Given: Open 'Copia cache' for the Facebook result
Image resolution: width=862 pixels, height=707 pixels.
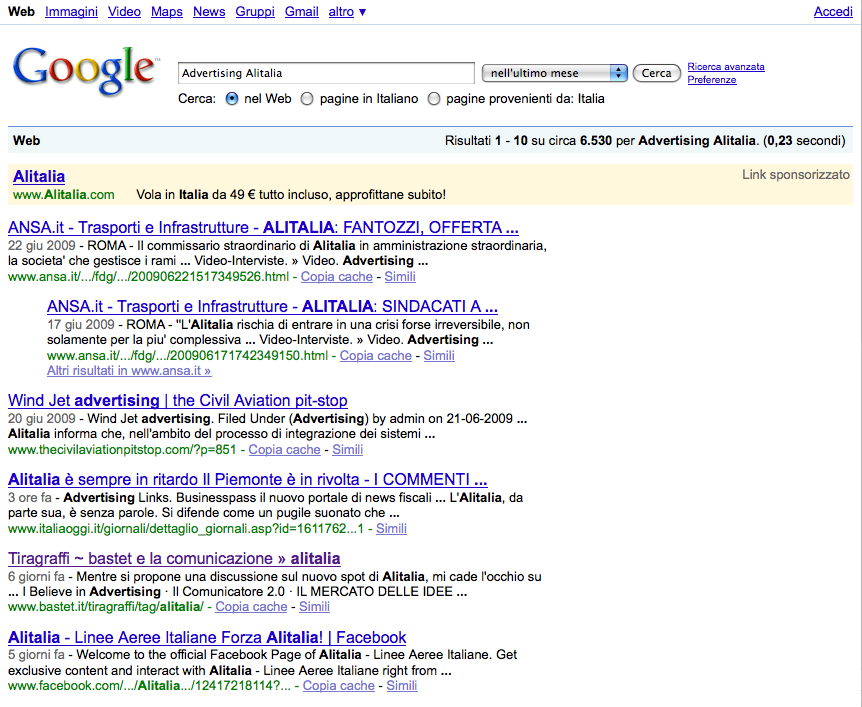Looking at the screenshot, I should click(339, 686).
